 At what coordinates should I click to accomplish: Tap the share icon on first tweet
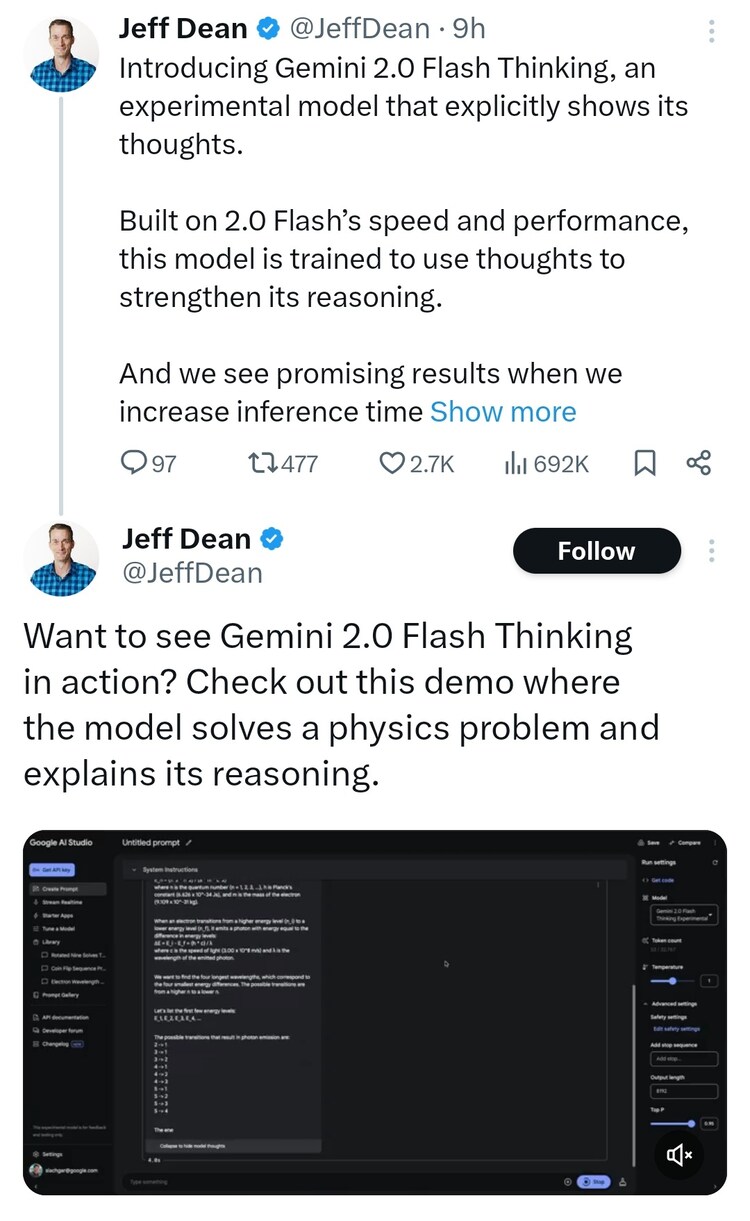(x=699, y=463)
